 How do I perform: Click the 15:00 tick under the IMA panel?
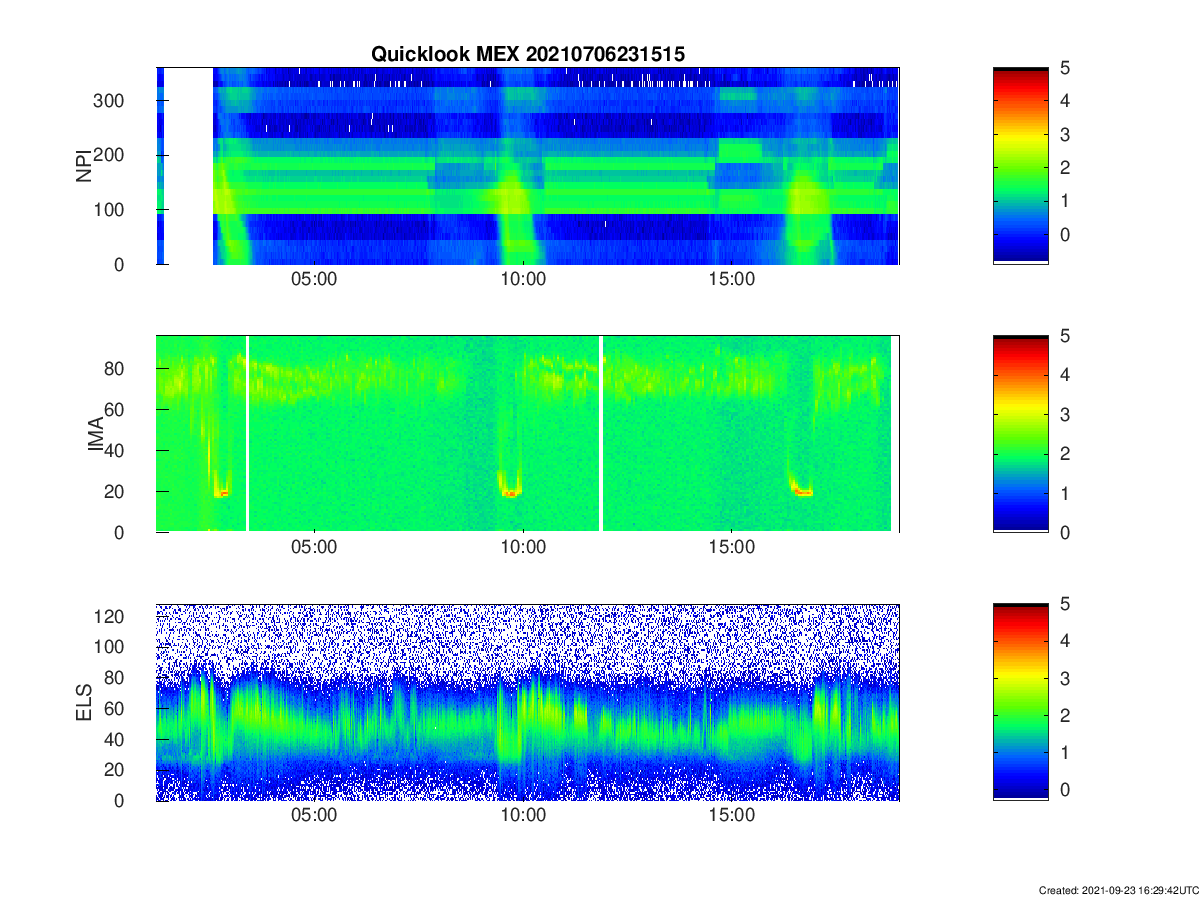(x=732, y=549)
